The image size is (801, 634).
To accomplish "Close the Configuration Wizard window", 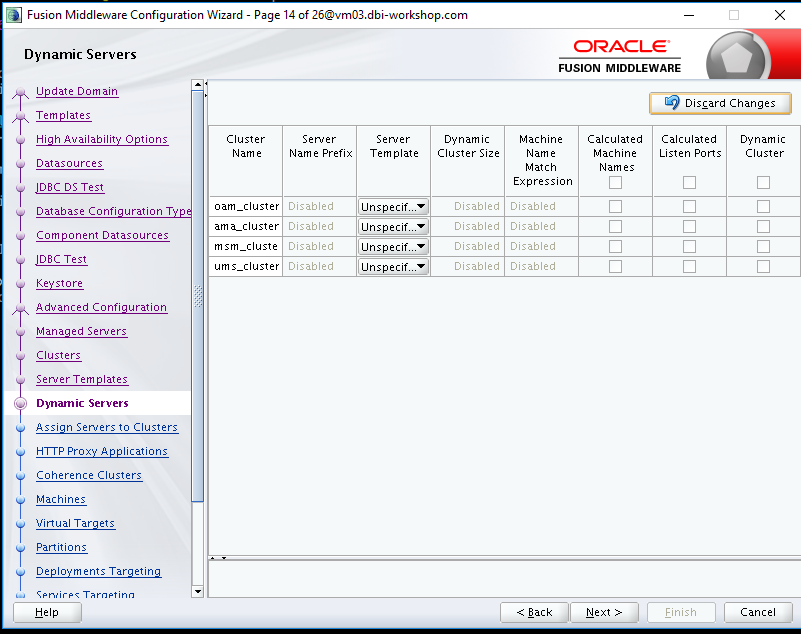I will [780, 15].
